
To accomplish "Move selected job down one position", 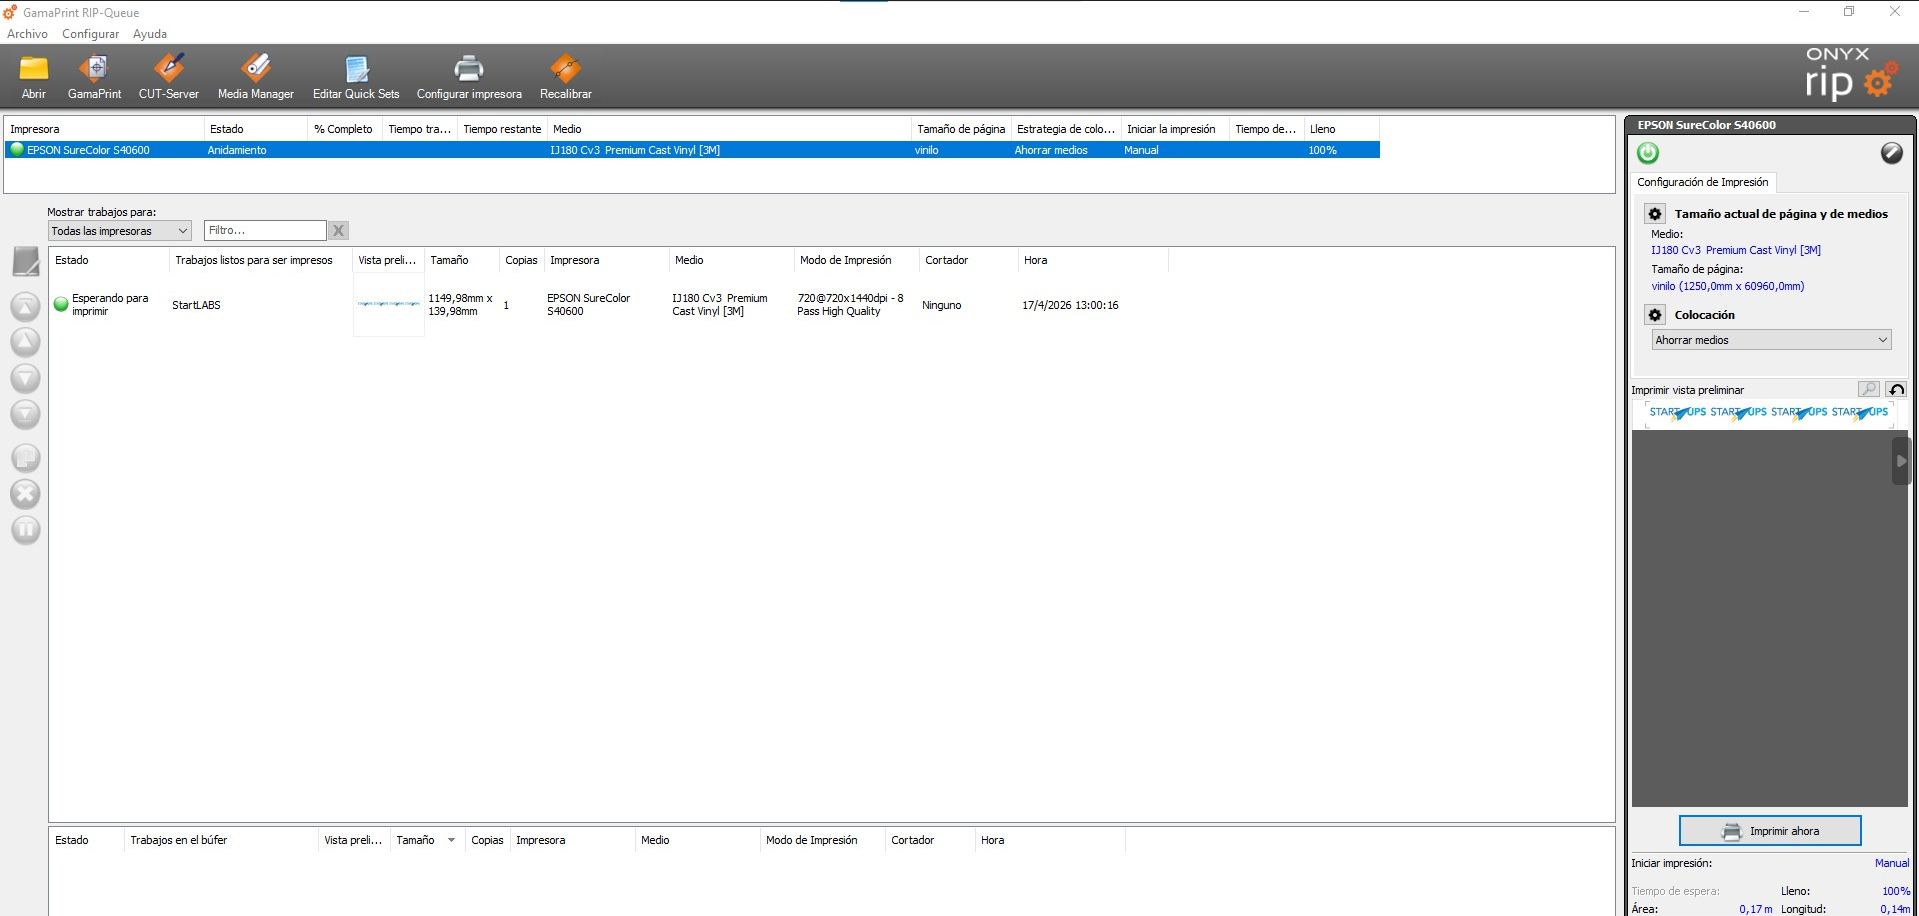I will coord(26,378).
